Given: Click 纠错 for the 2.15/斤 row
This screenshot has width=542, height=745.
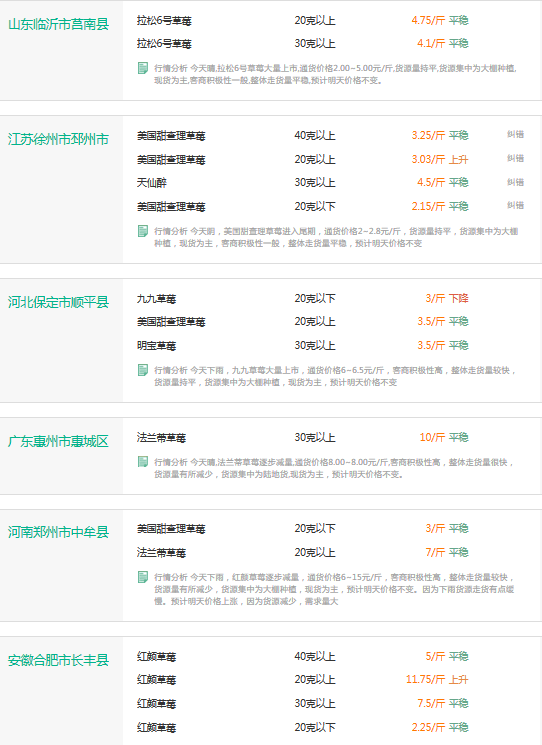Looking at the screenshot, I should point(515,205).
